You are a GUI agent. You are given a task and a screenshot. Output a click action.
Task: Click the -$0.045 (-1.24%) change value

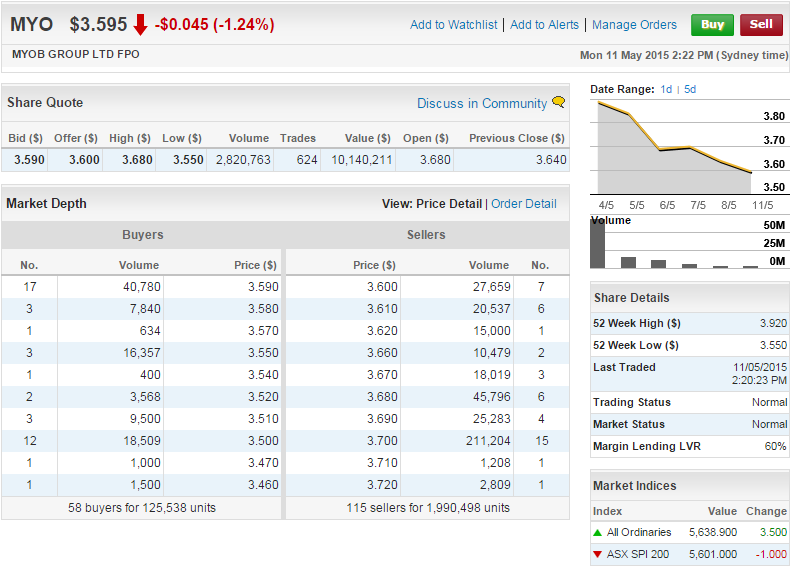[x=215, y=24]
